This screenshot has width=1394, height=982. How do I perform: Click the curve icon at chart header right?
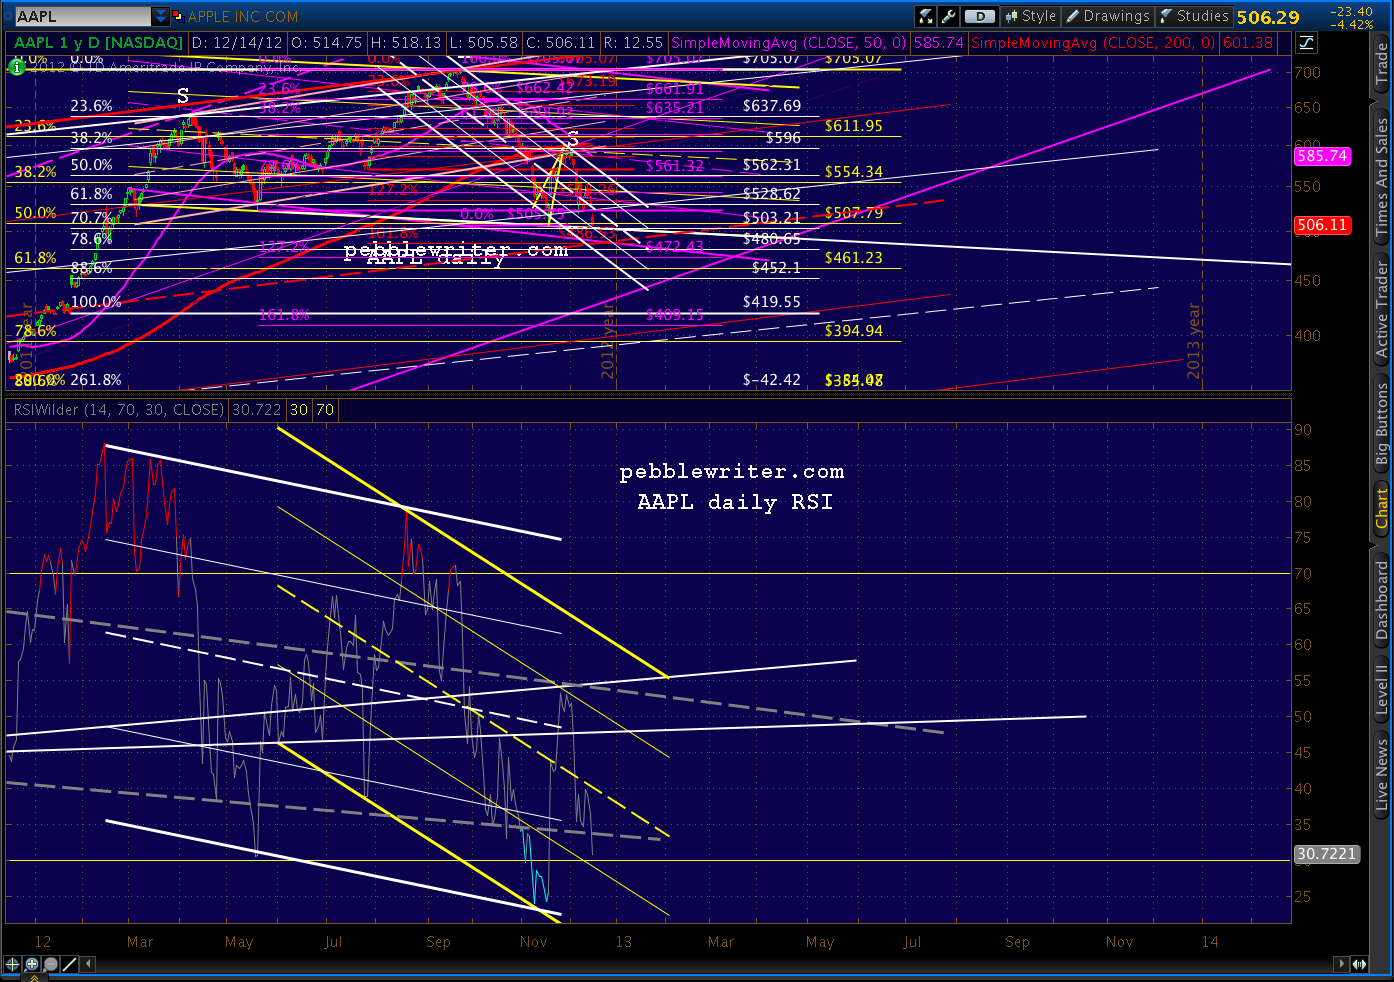(1306, 42)
